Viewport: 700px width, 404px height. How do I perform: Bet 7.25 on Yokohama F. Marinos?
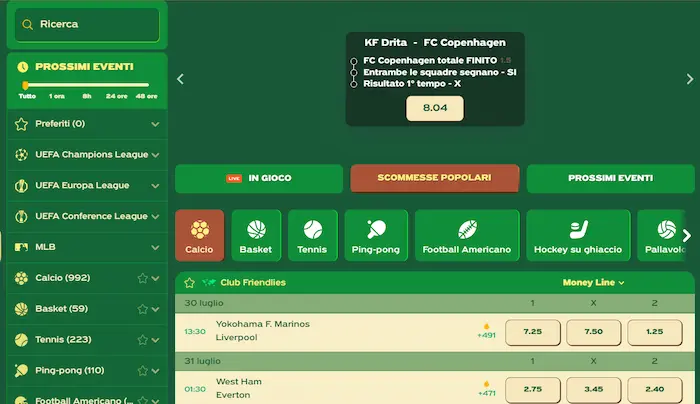point(533,332)
